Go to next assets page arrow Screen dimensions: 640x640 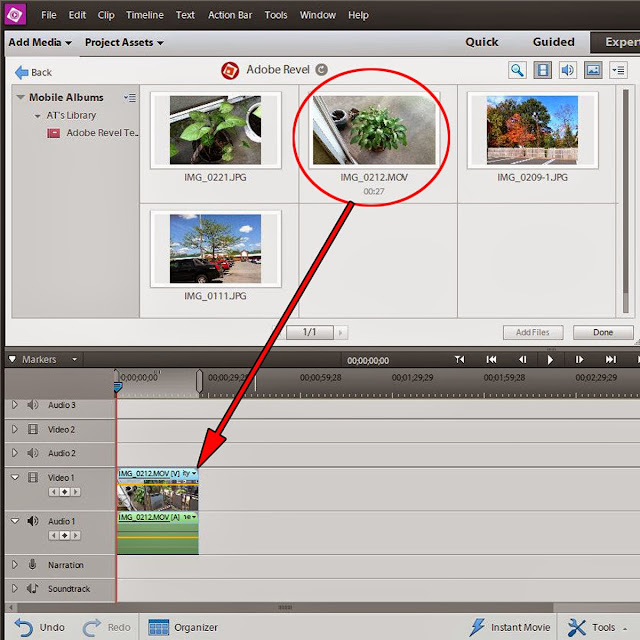pos(341,333)
